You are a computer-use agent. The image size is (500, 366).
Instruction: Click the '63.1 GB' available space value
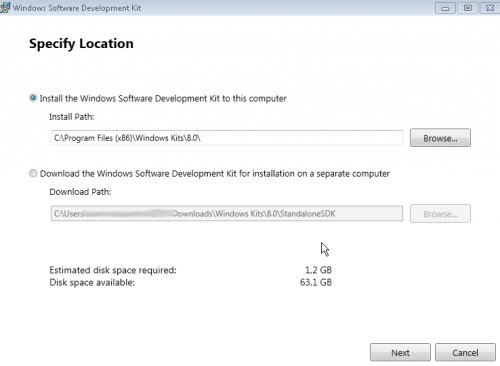[x=316, y=282]
